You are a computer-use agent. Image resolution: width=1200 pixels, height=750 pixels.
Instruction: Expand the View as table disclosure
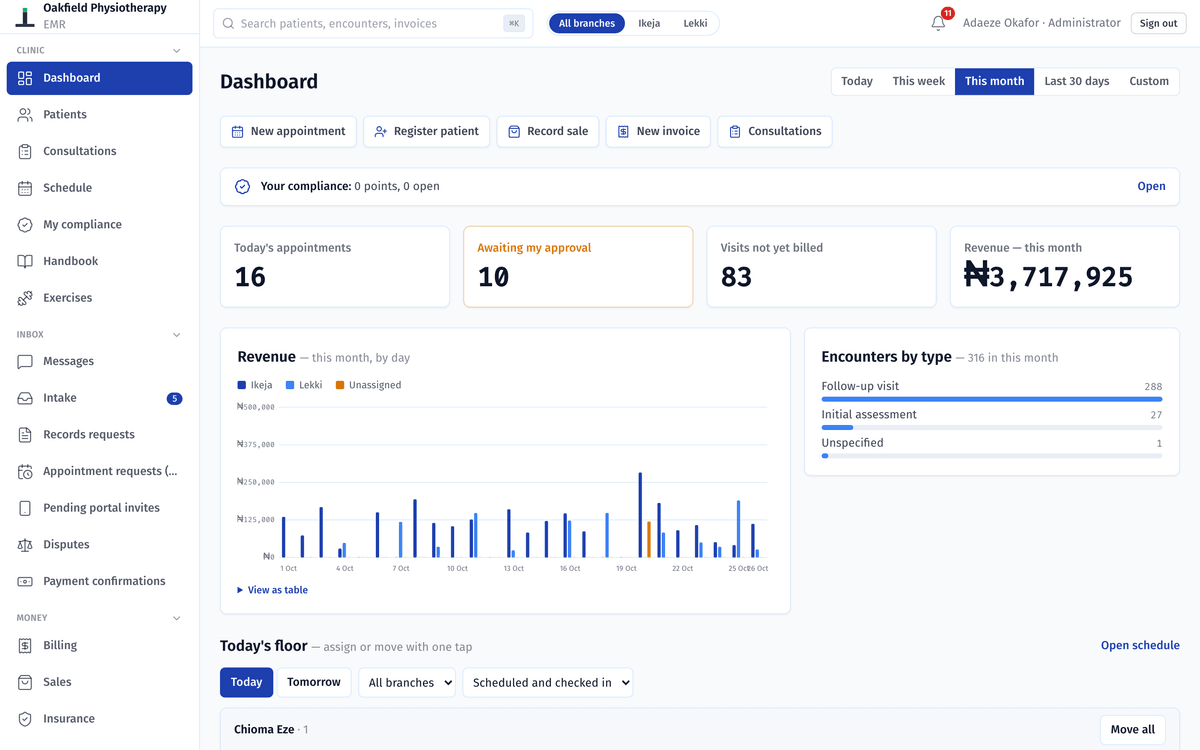coord(273,590)
